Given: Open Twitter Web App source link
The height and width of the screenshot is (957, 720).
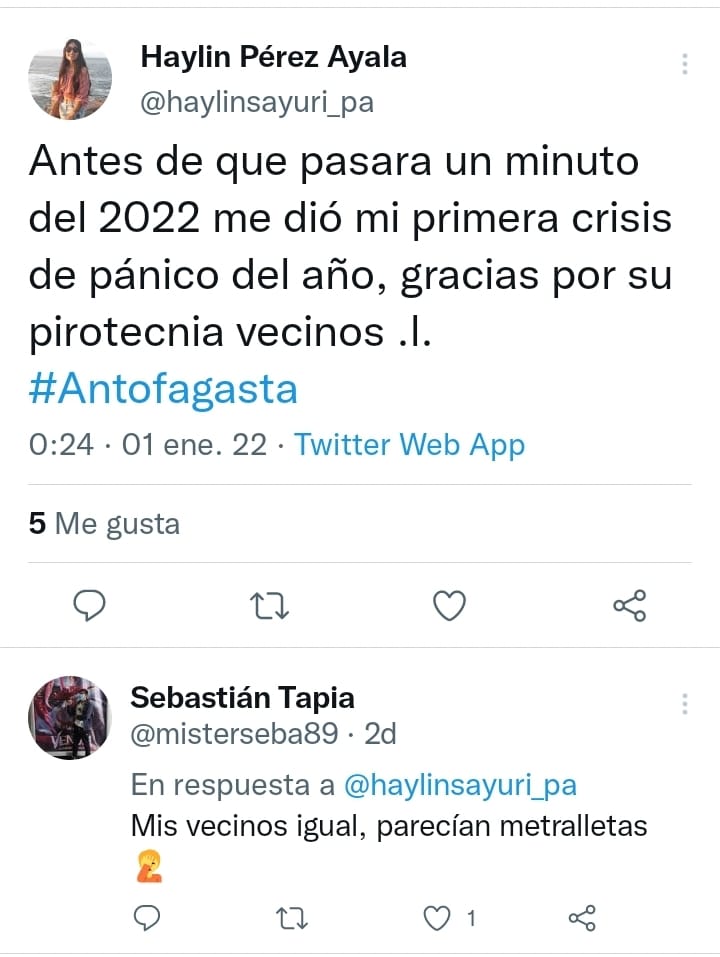Looking at the screenshot, I should click(x=409, y=444).
